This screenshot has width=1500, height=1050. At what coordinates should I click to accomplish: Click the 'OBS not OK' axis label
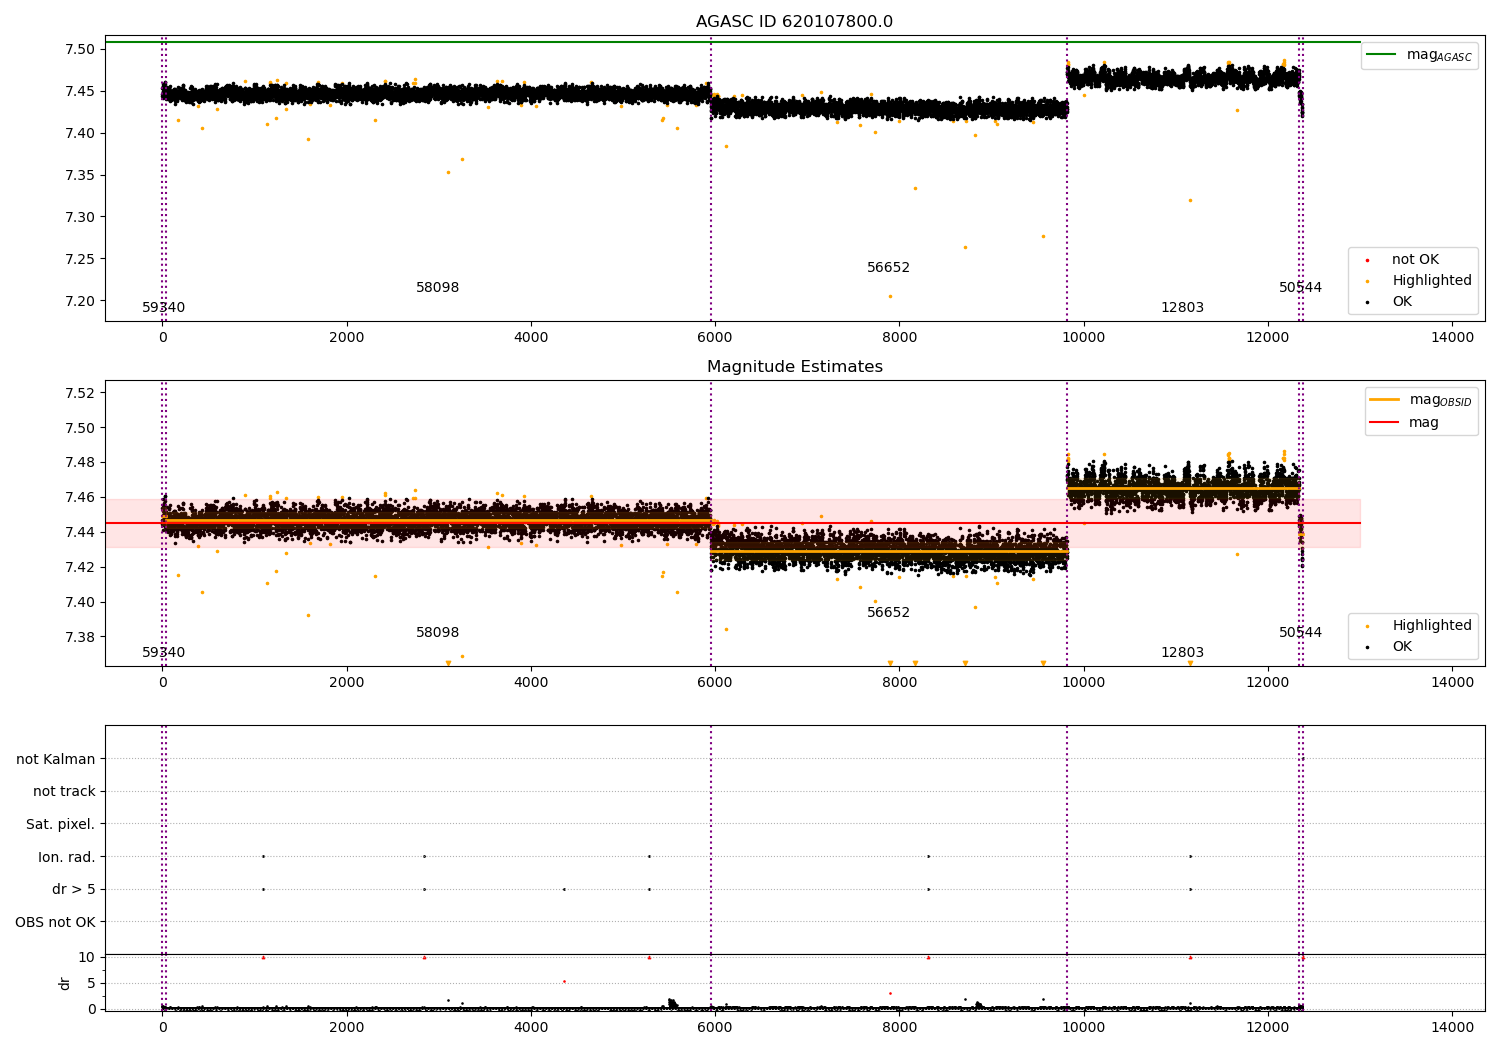click(x=55, y=923)
